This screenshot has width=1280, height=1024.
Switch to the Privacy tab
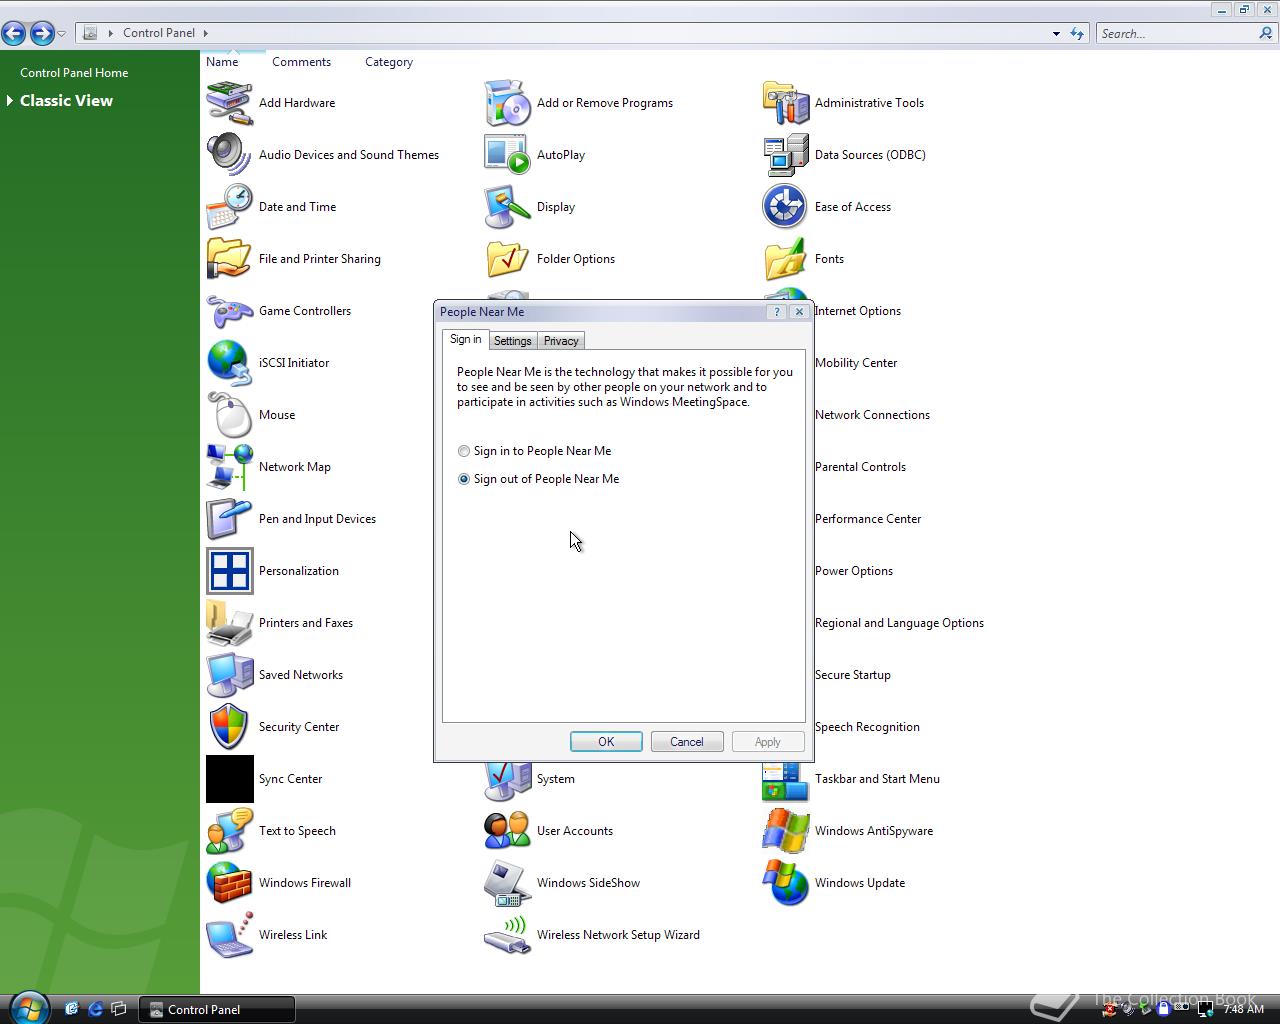click(561, 341)
